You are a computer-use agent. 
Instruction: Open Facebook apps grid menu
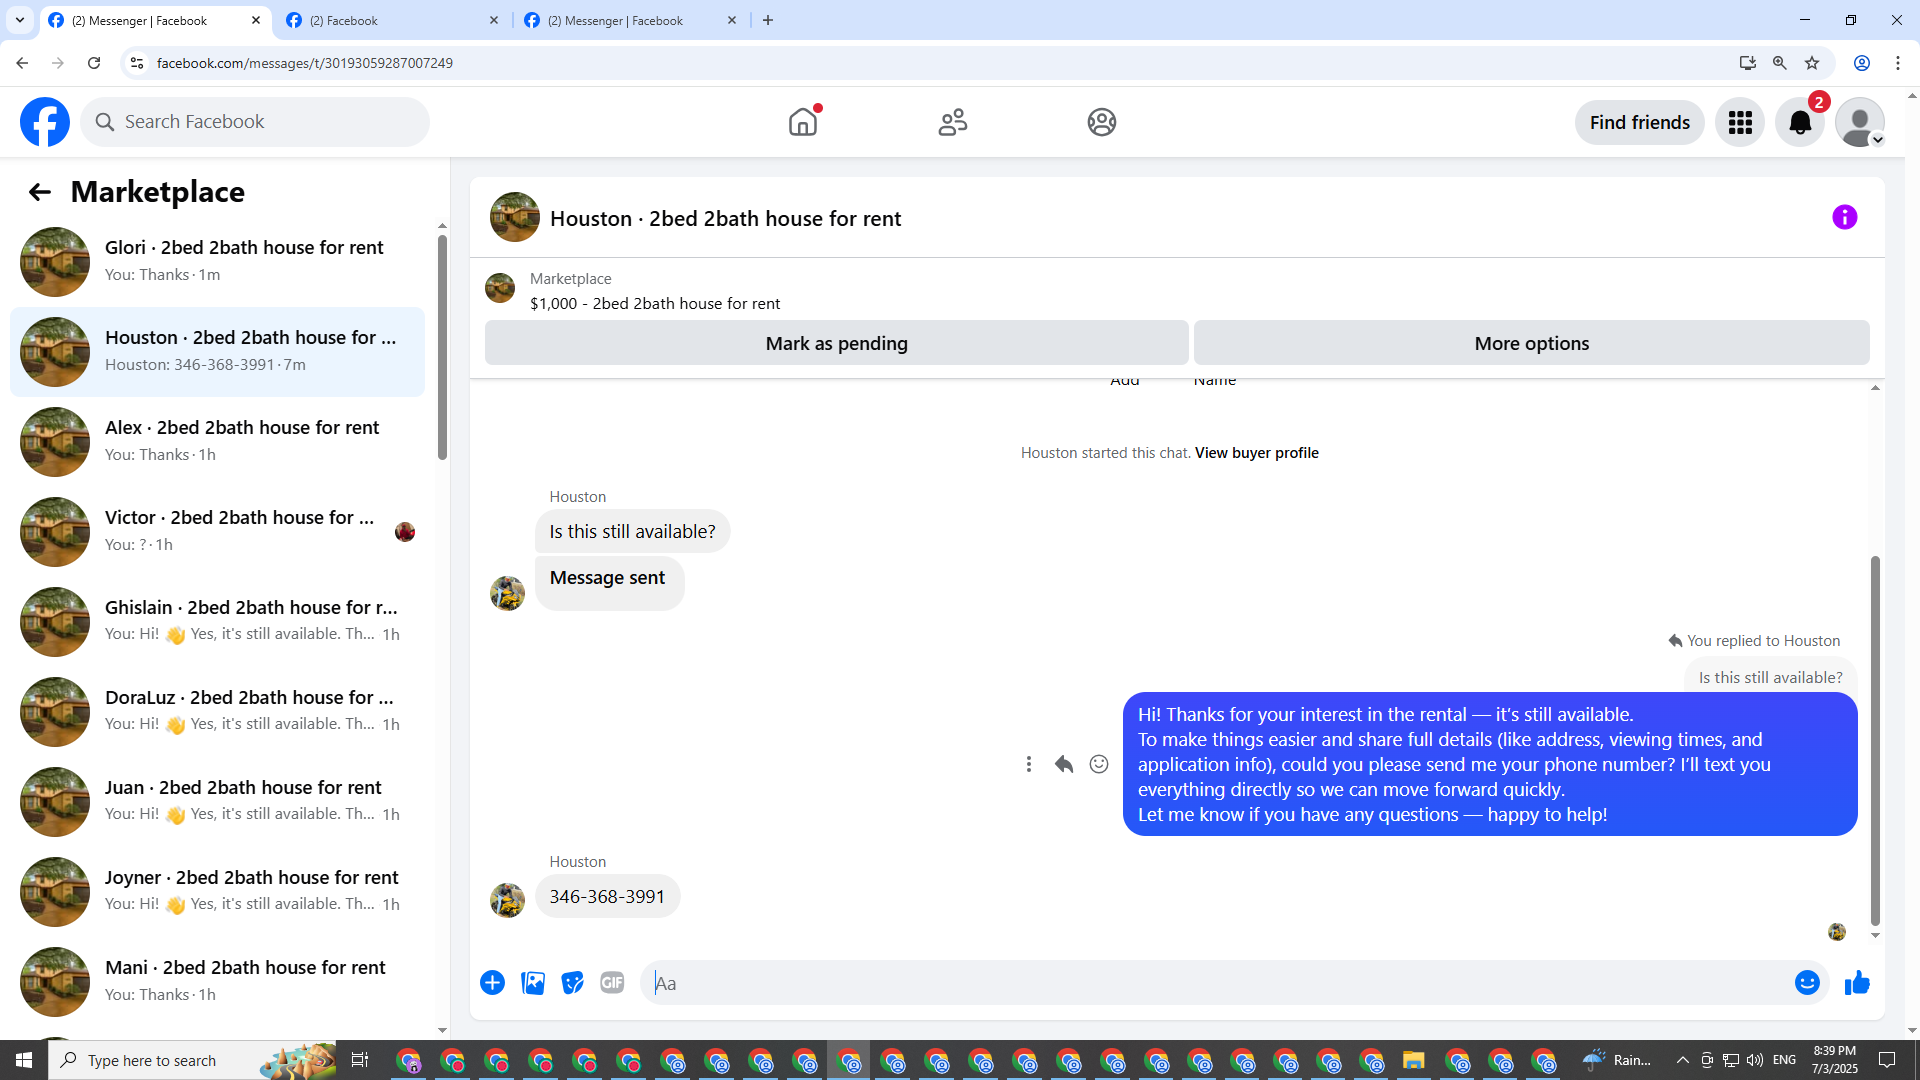(1740, 122)
